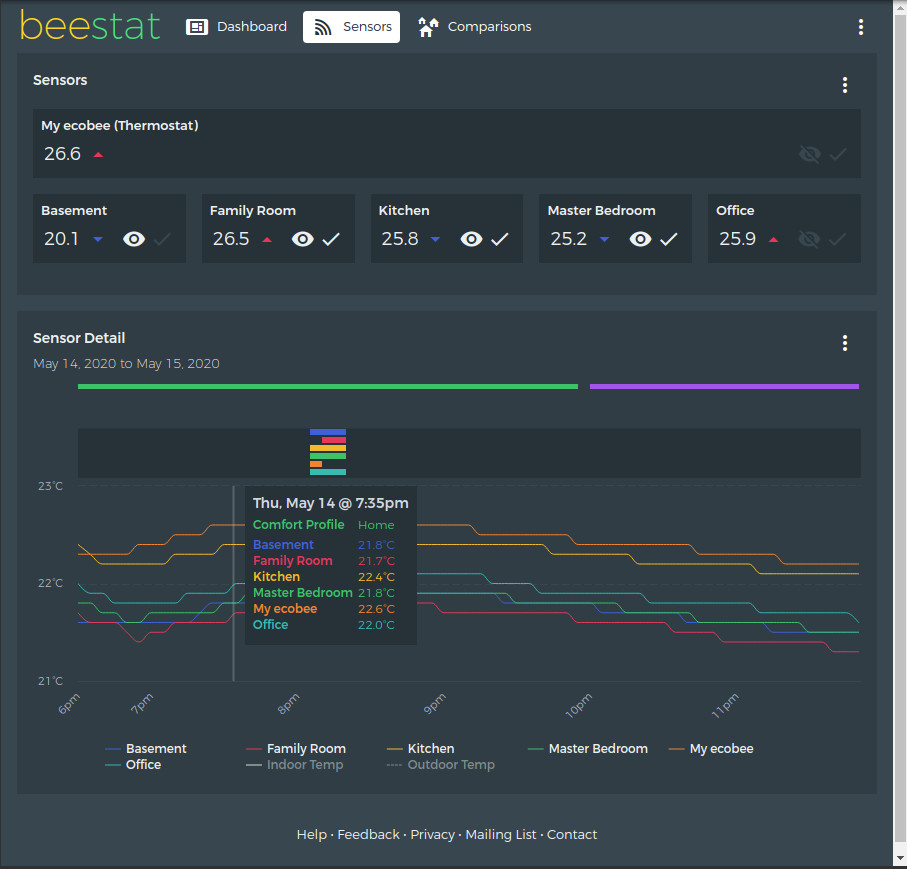Hide the Family Room sensor with the eye toggle
This screenshot has height=869, width=907.
(302, 239)
